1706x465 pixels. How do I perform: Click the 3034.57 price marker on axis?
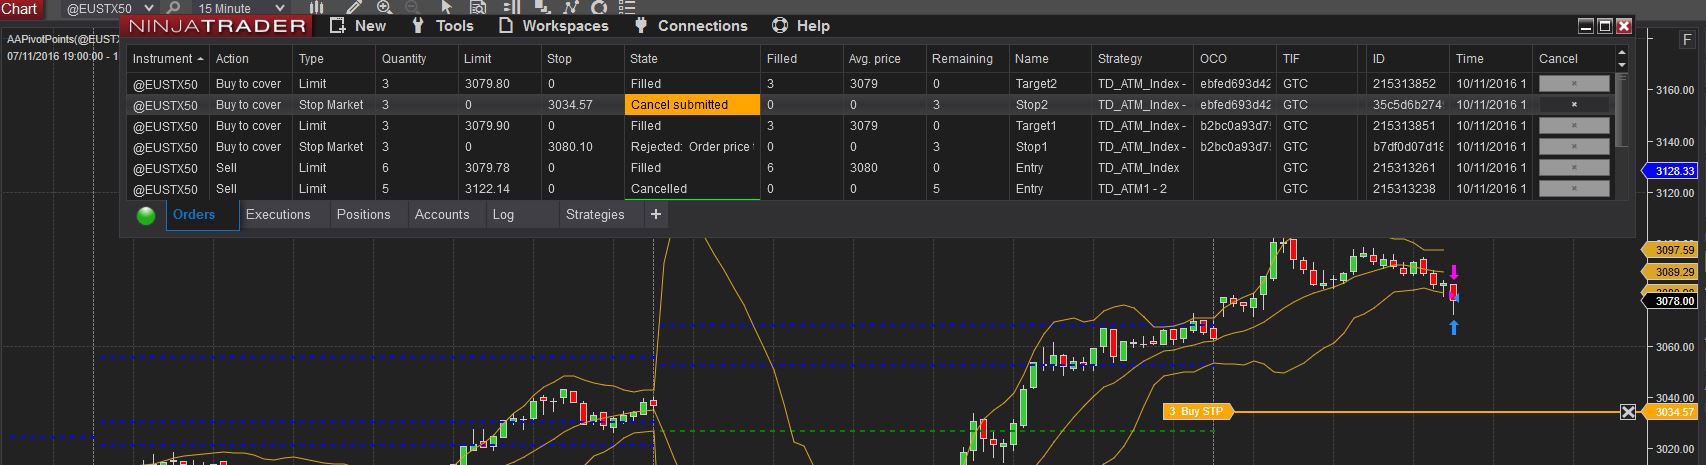(1672, 412)
